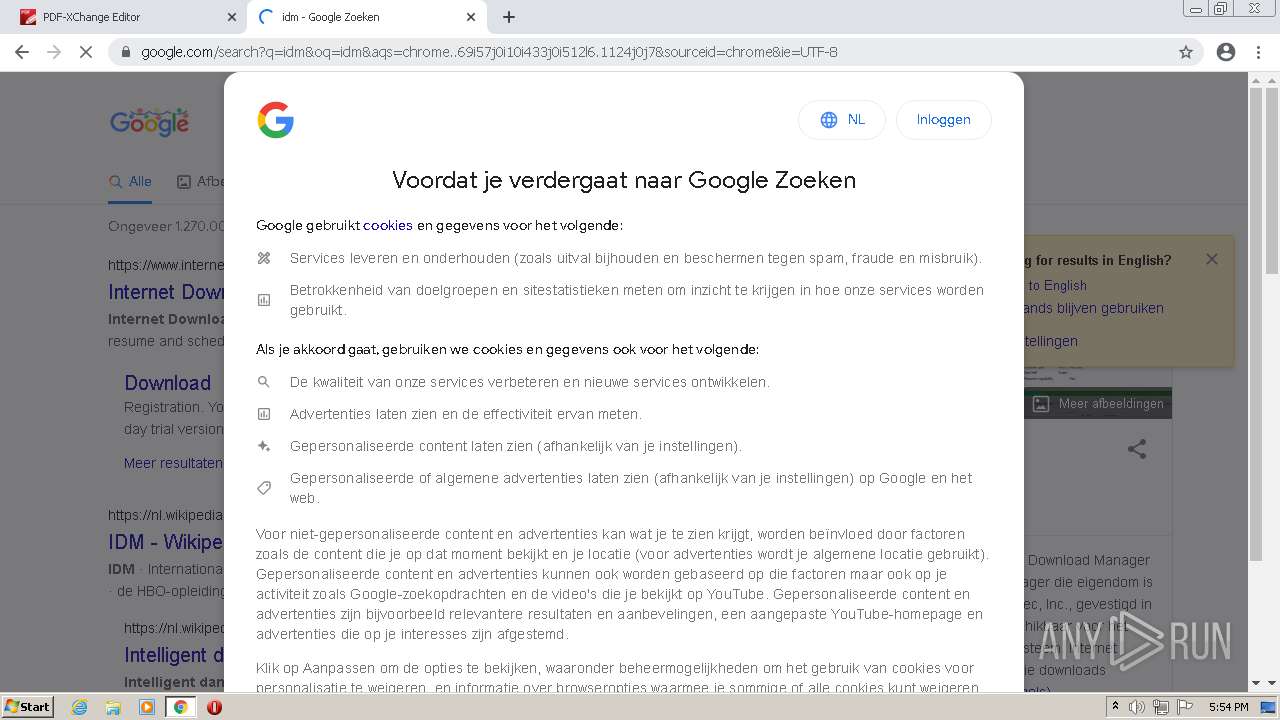1280x720 pixels.
Task: Open the Chrome three-dot menu
Action: click(1258, 52)
